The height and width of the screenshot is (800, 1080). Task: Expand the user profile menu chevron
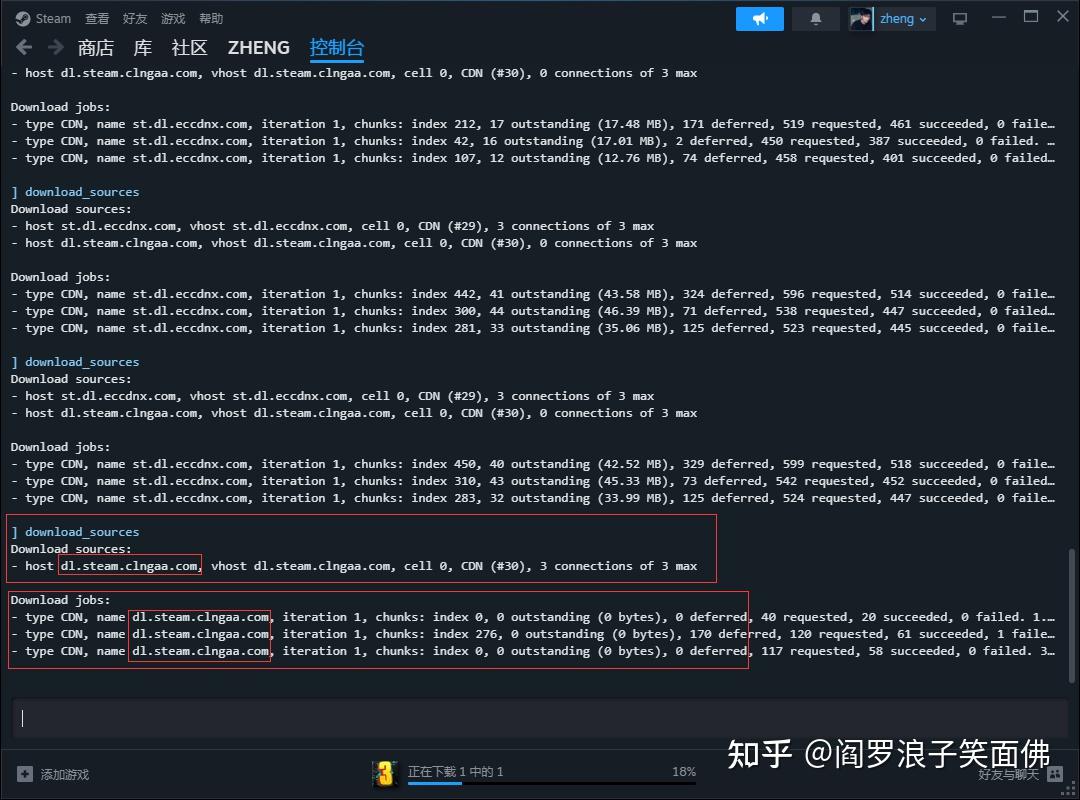[924, 18]
